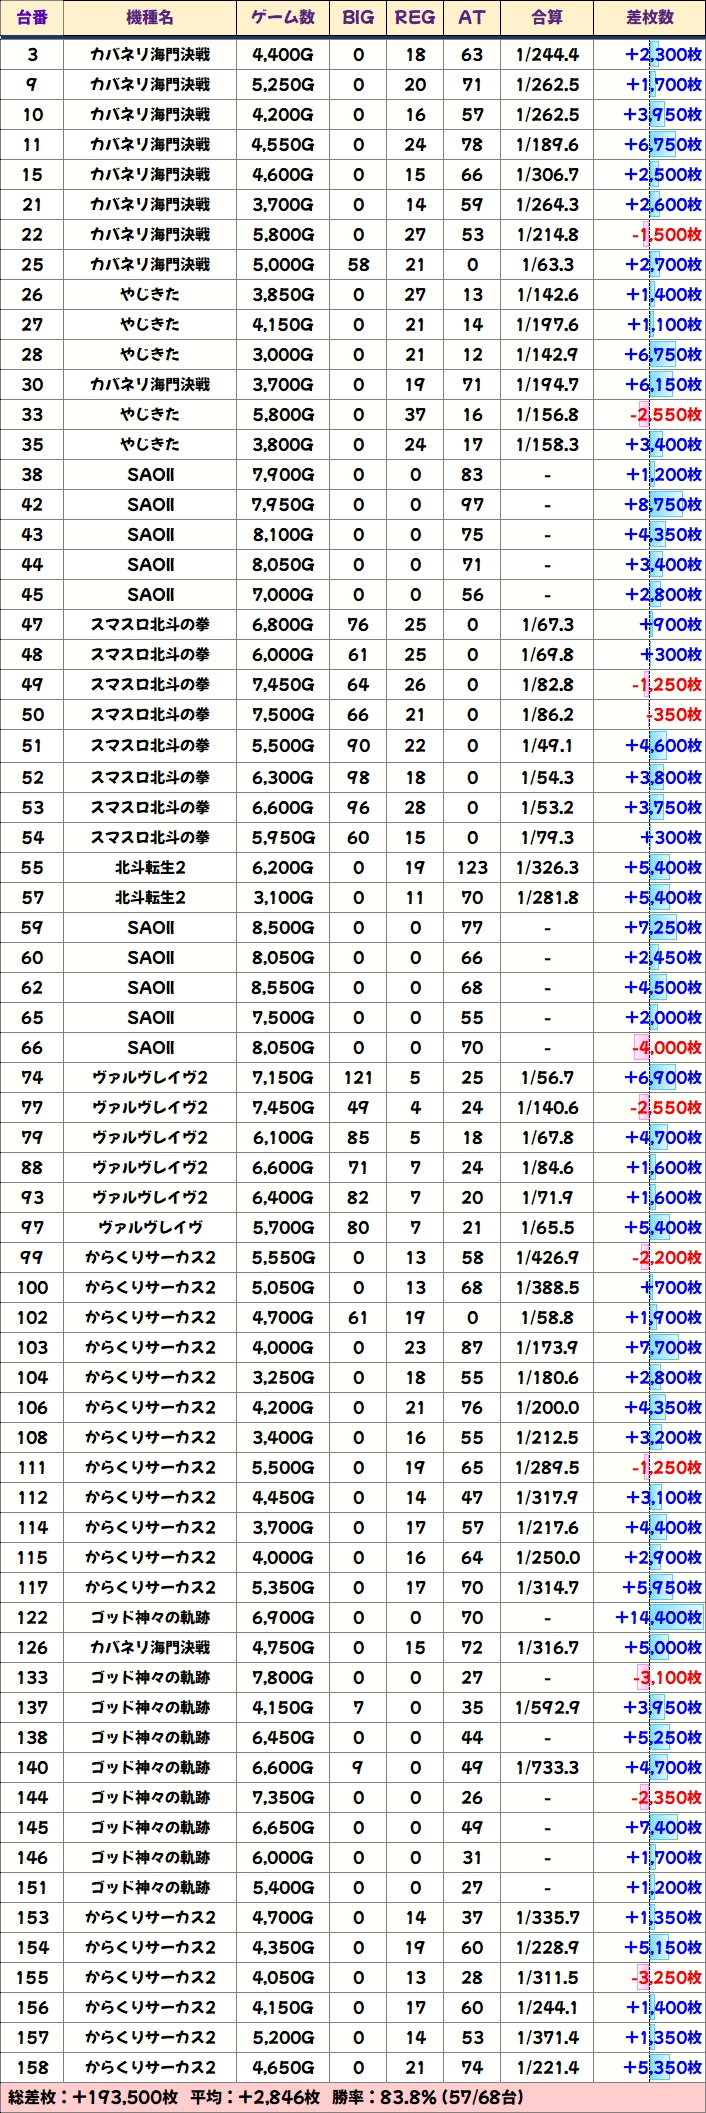Click -1,250枚 value in row 49
Screen dimensions: 706x2113
pos(667,684)
